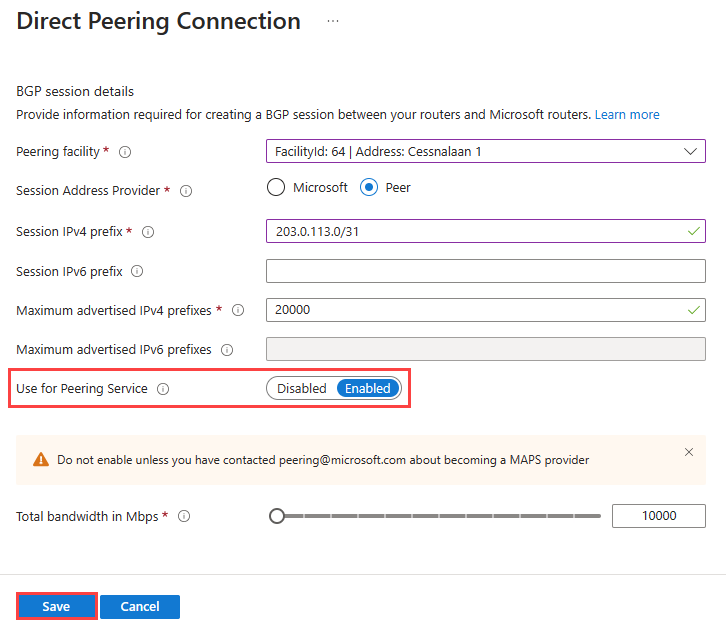Image resolution: width=726 pixels, height=628 pixels.
Task: Click info icon next to Session IPv4 prefix
Action: pos(148,232)
